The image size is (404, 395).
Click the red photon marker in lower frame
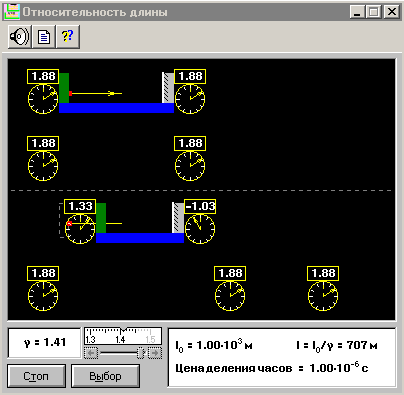(69, 223)
